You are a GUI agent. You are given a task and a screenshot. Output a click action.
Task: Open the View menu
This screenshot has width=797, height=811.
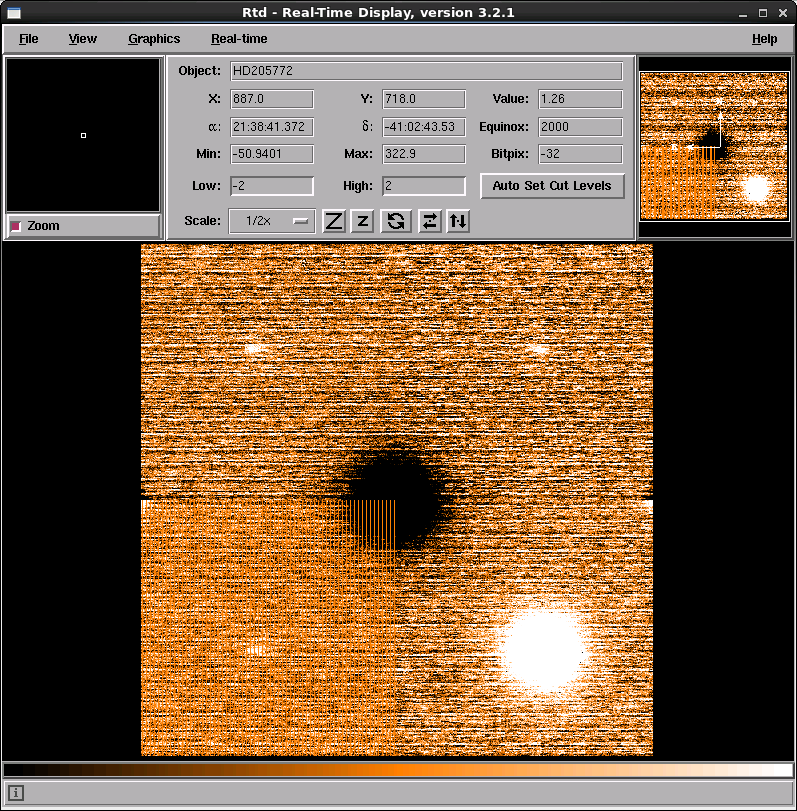(83, 39)
